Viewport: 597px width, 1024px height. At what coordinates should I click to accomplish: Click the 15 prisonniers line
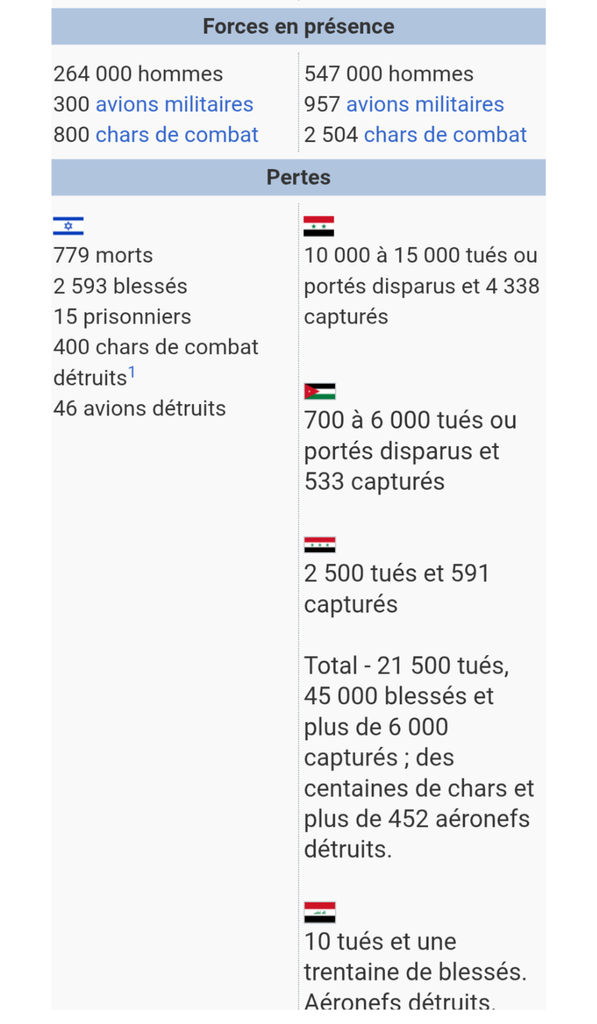tap(122, 317)
